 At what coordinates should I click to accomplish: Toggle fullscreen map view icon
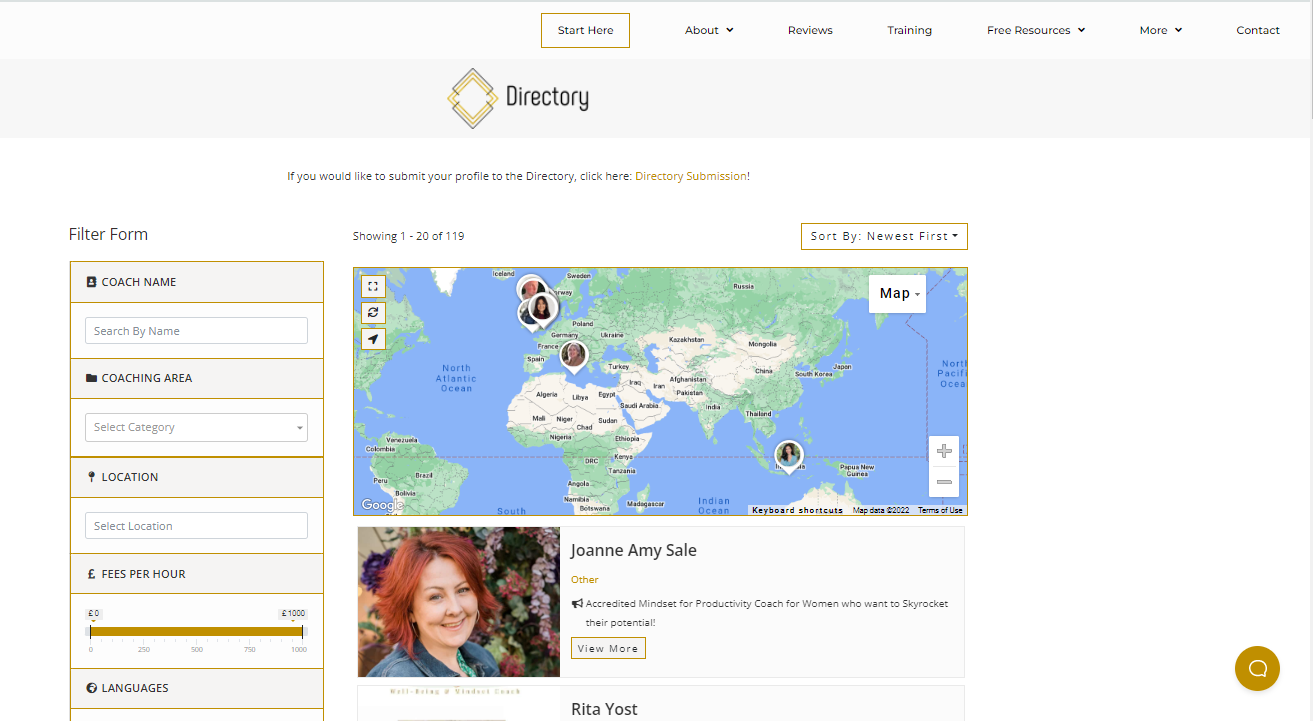[373, 286]
